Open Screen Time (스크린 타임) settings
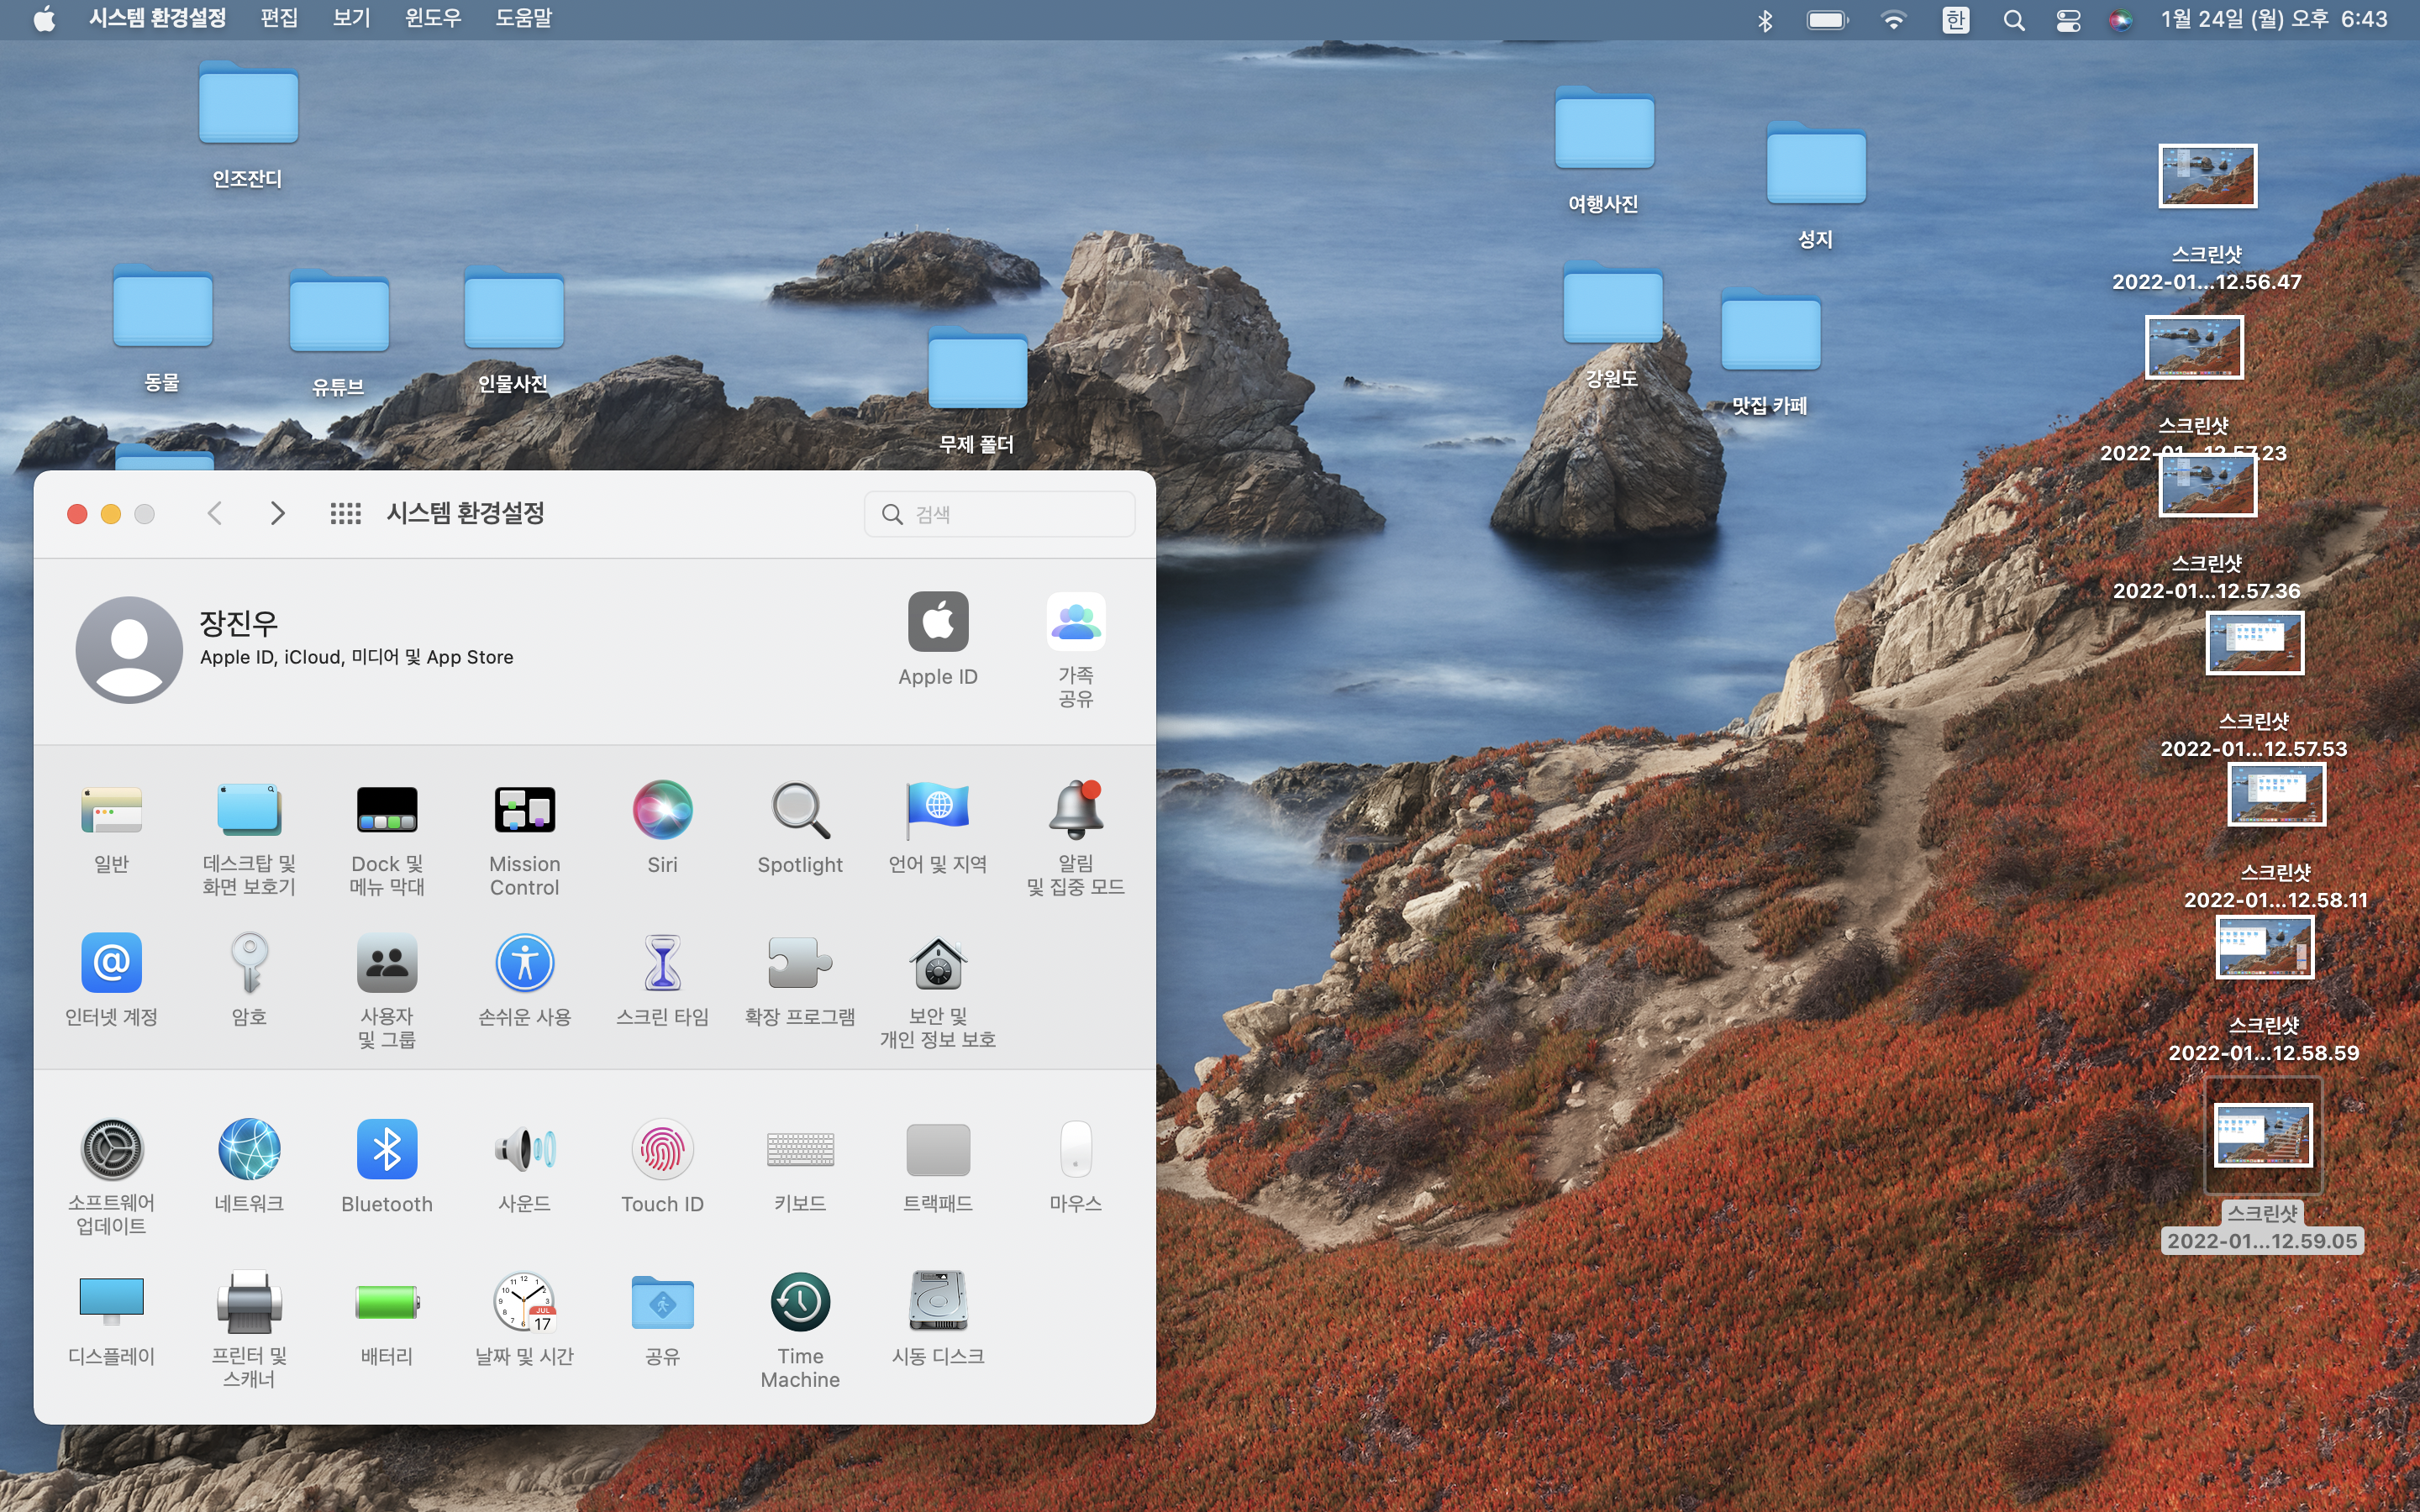2420x1512 pixels. (x=662, y=963)
